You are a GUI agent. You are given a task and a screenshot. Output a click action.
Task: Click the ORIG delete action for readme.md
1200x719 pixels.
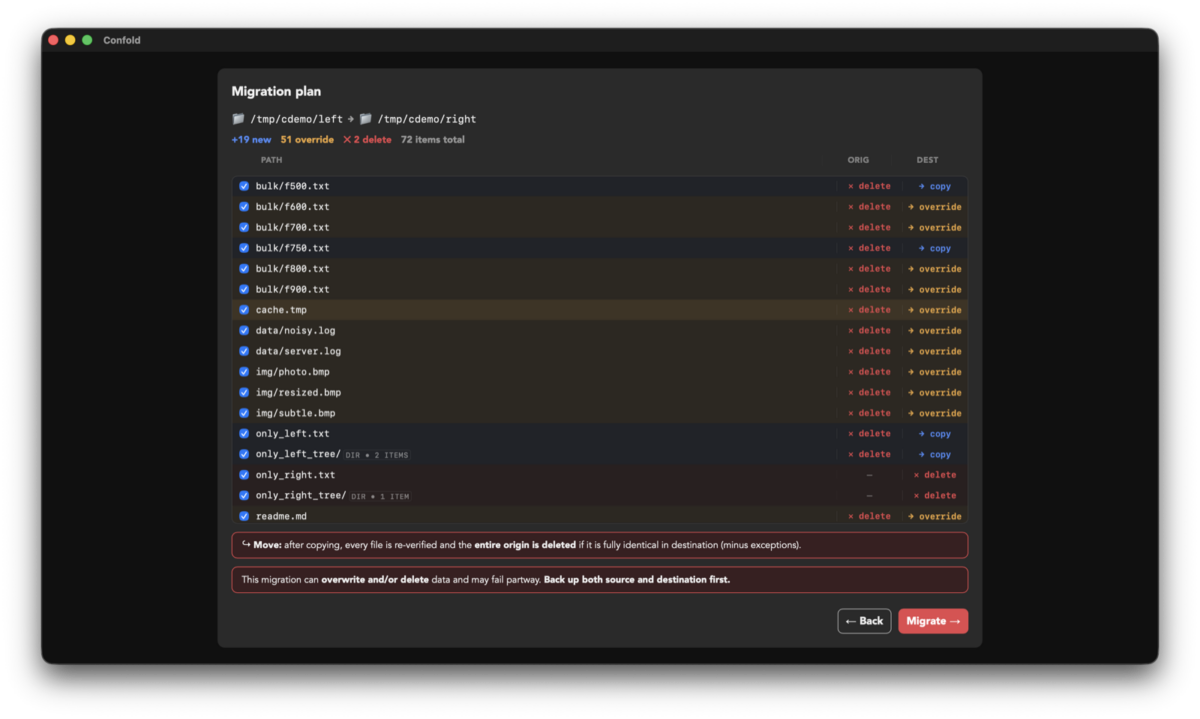point(869,517)
